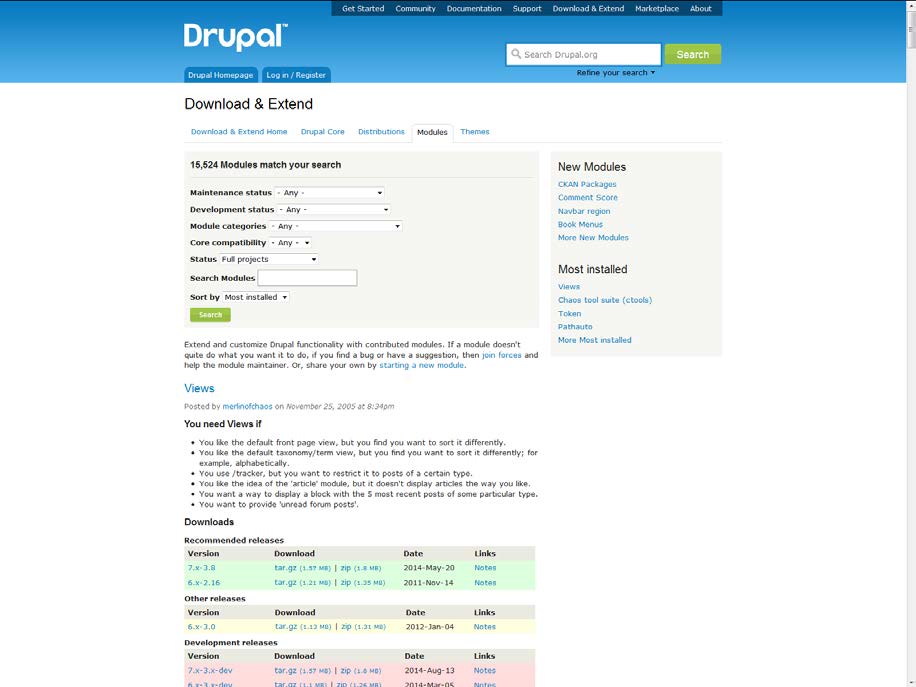916x687 pixels.
Task: Switch to the Download & Extend Home tab
Action: [239, 131]
